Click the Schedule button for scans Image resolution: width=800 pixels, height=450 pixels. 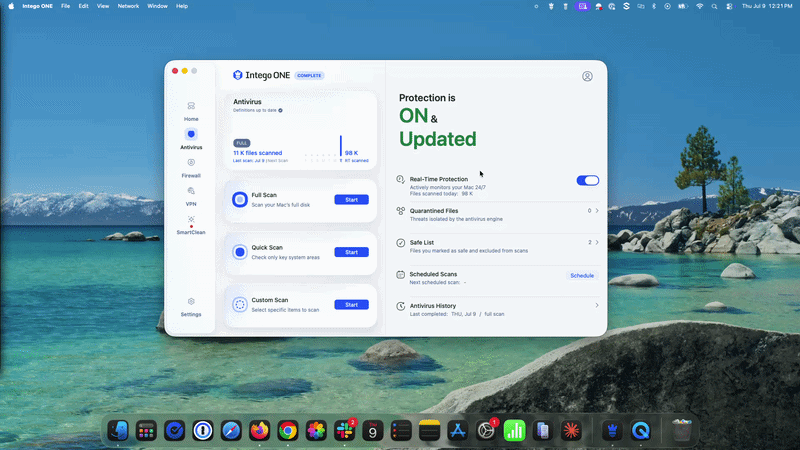(x=582, y=276)
